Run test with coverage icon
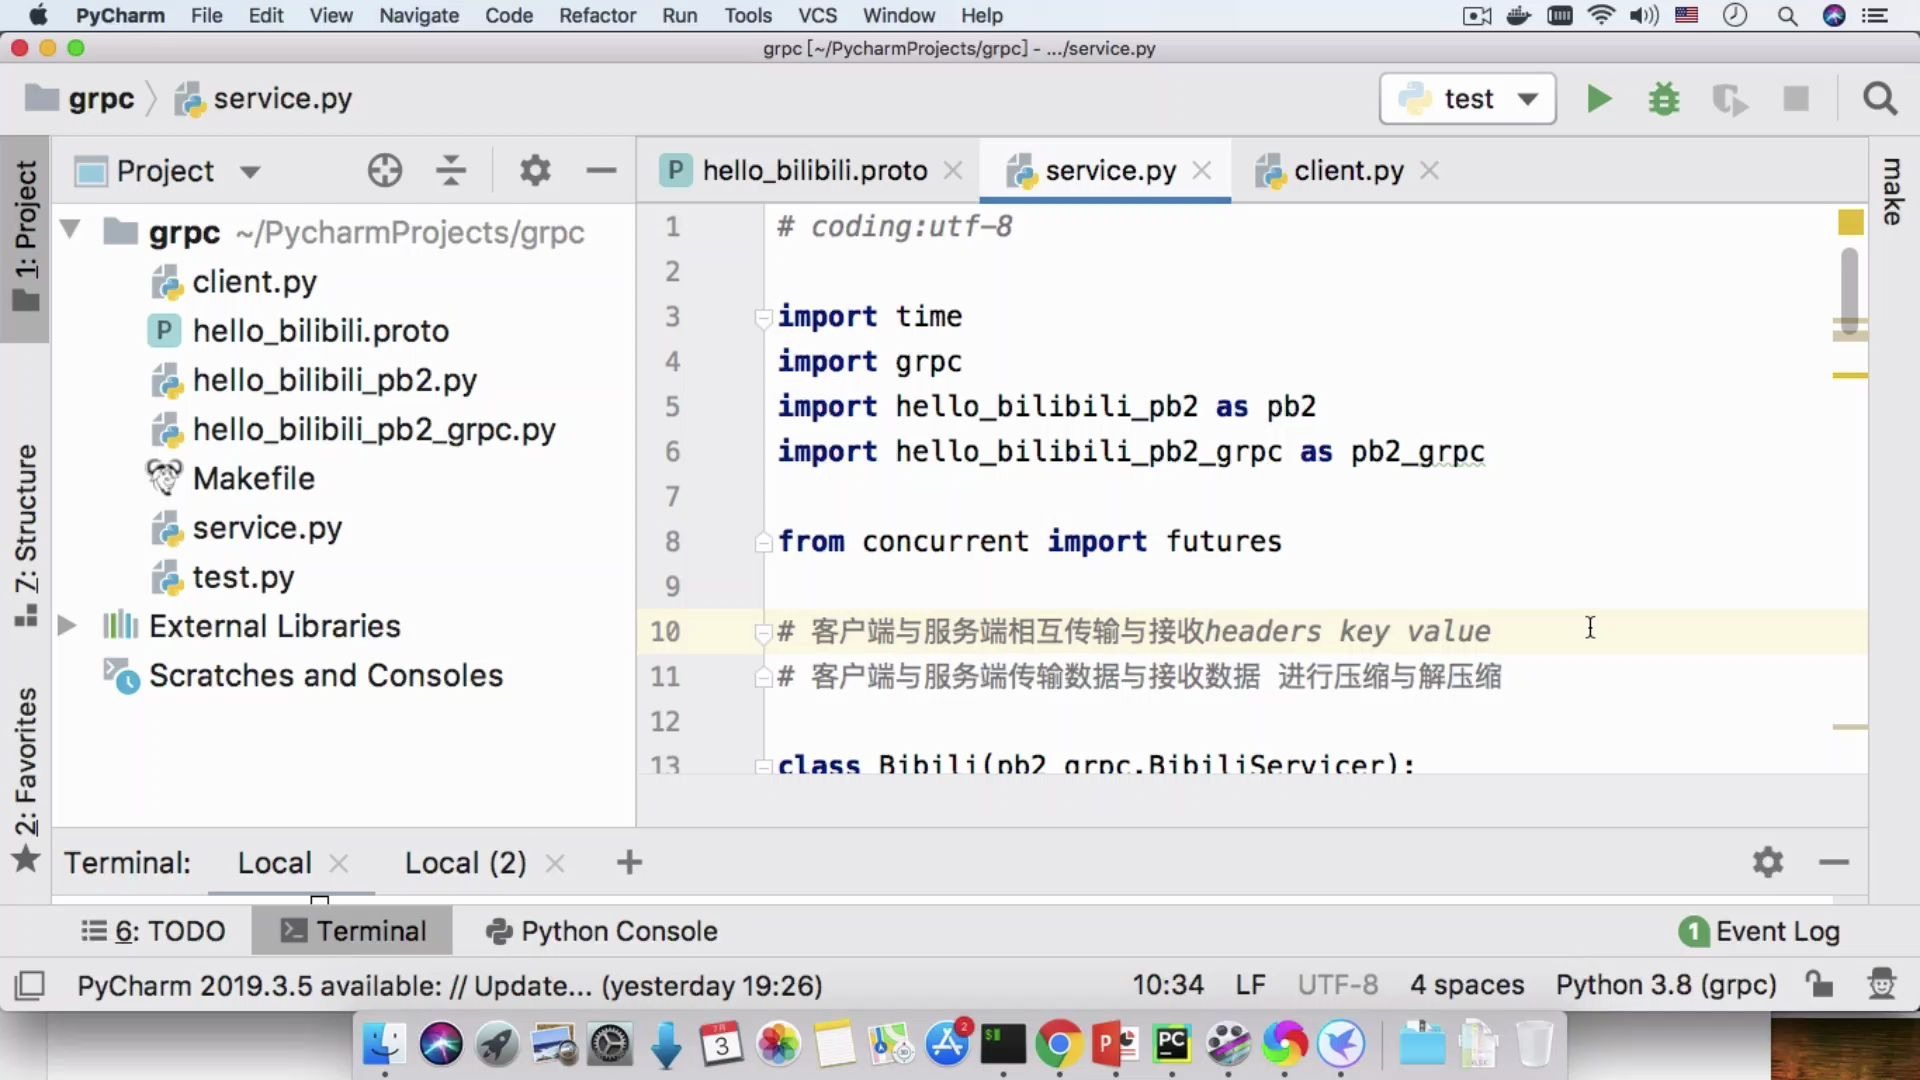The image size is (1920, 1080). point(1730,99)
